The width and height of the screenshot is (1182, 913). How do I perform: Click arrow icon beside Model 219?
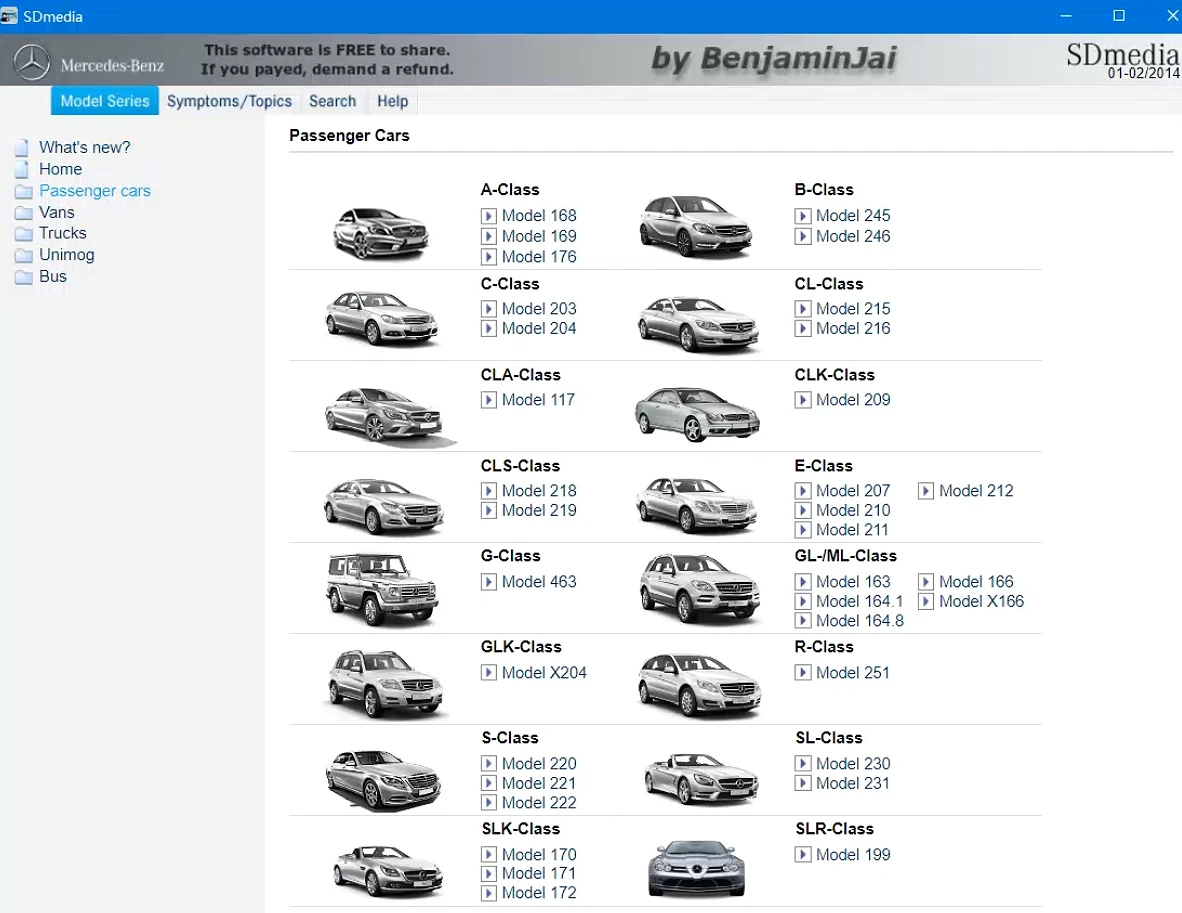(488, 510)
